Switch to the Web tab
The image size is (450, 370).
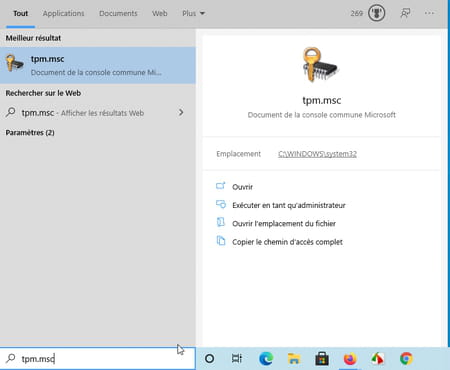[160, 13]
